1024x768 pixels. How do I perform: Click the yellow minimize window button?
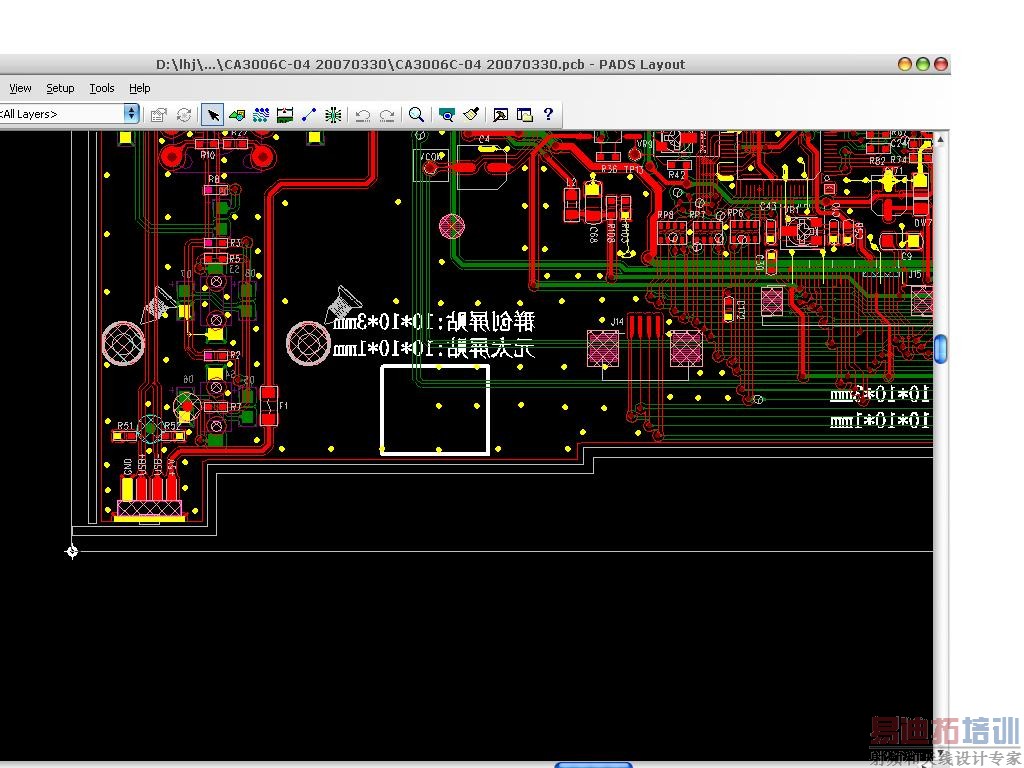click(904, 64)
